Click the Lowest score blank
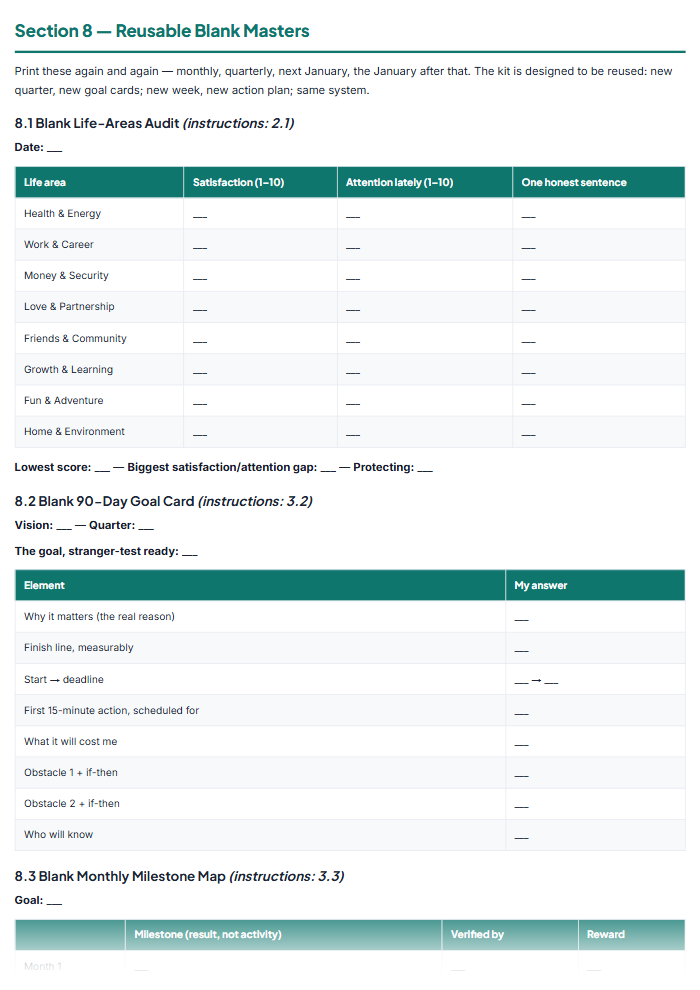700x990 pixels. coord(102,468)
